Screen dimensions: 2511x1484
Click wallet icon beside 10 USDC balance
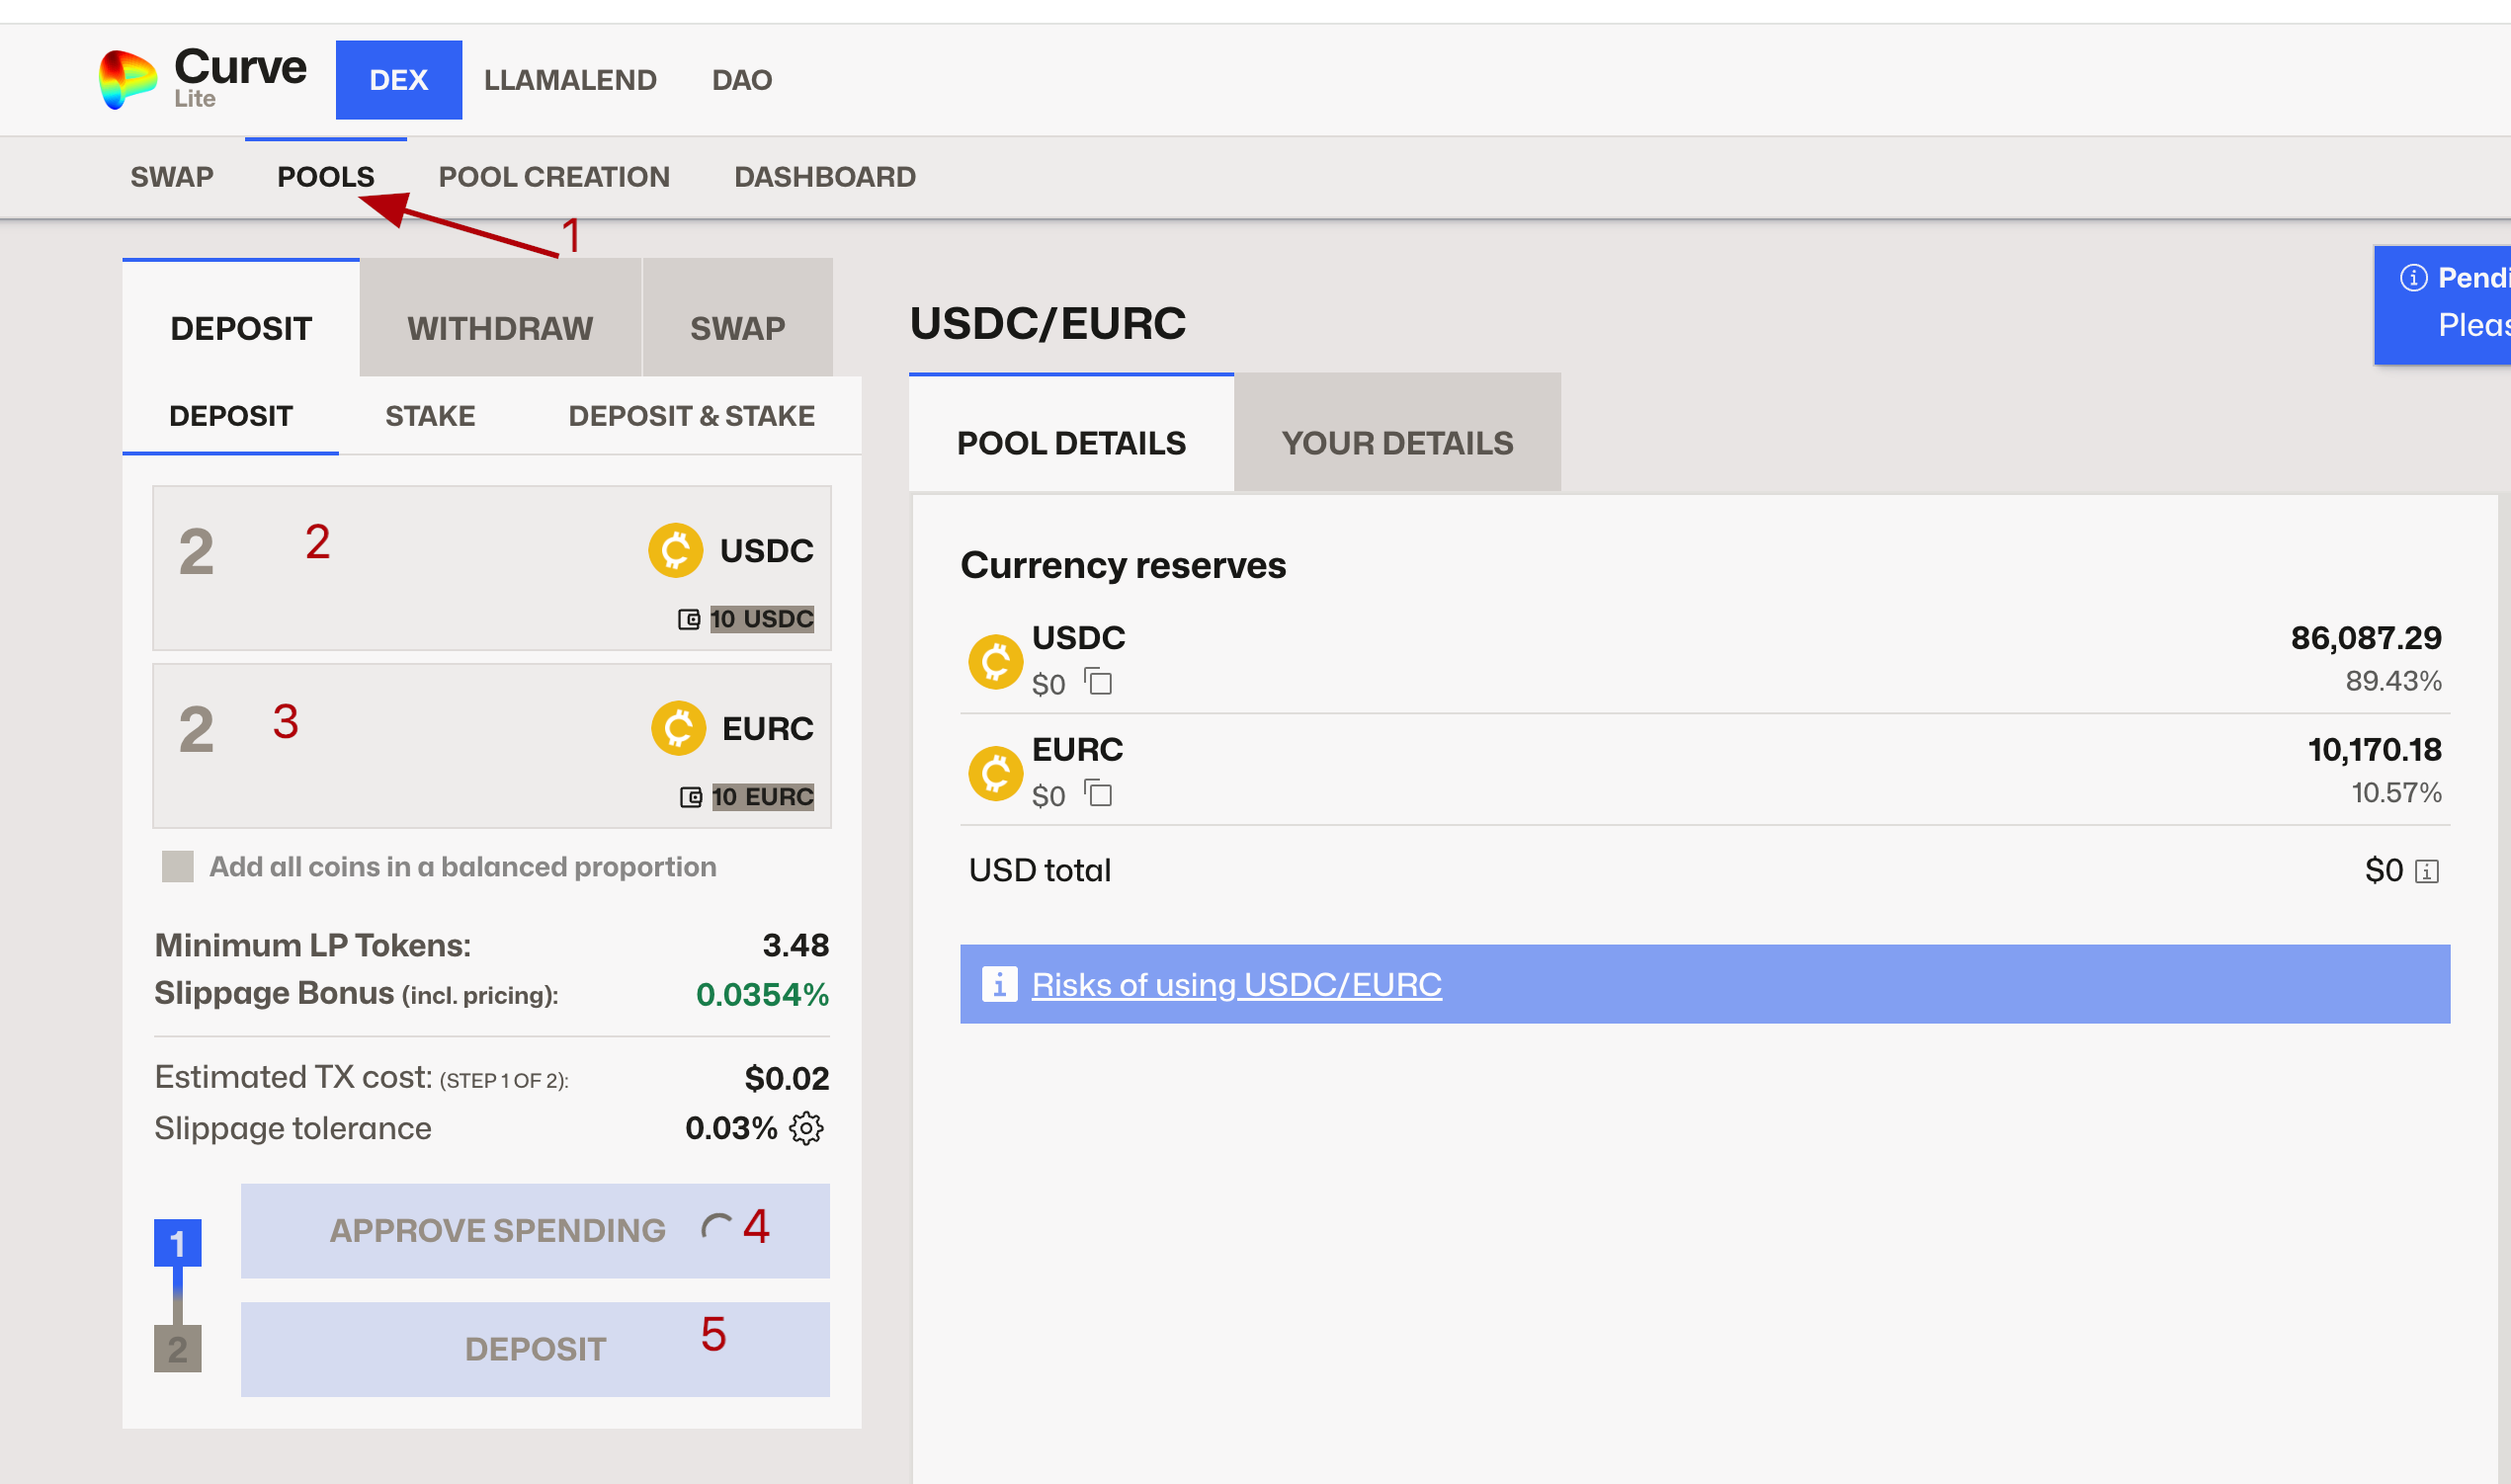pos(688,620)
